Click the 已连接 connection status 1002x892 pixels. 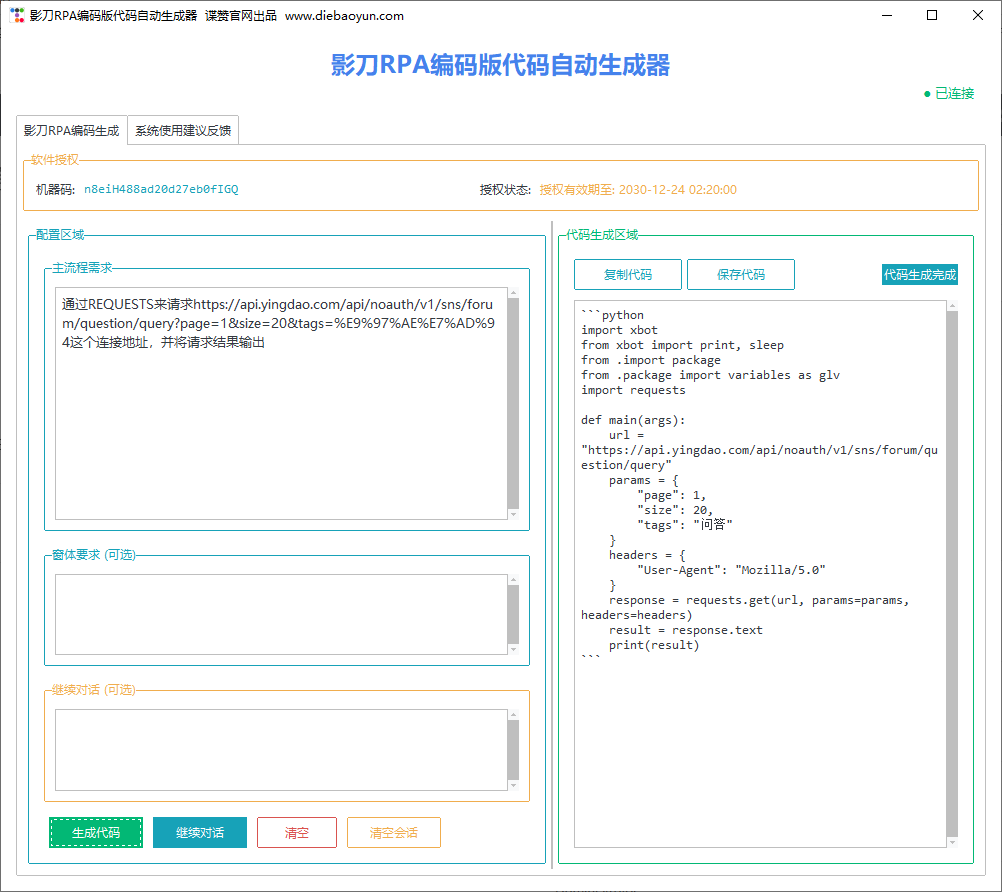954,93
